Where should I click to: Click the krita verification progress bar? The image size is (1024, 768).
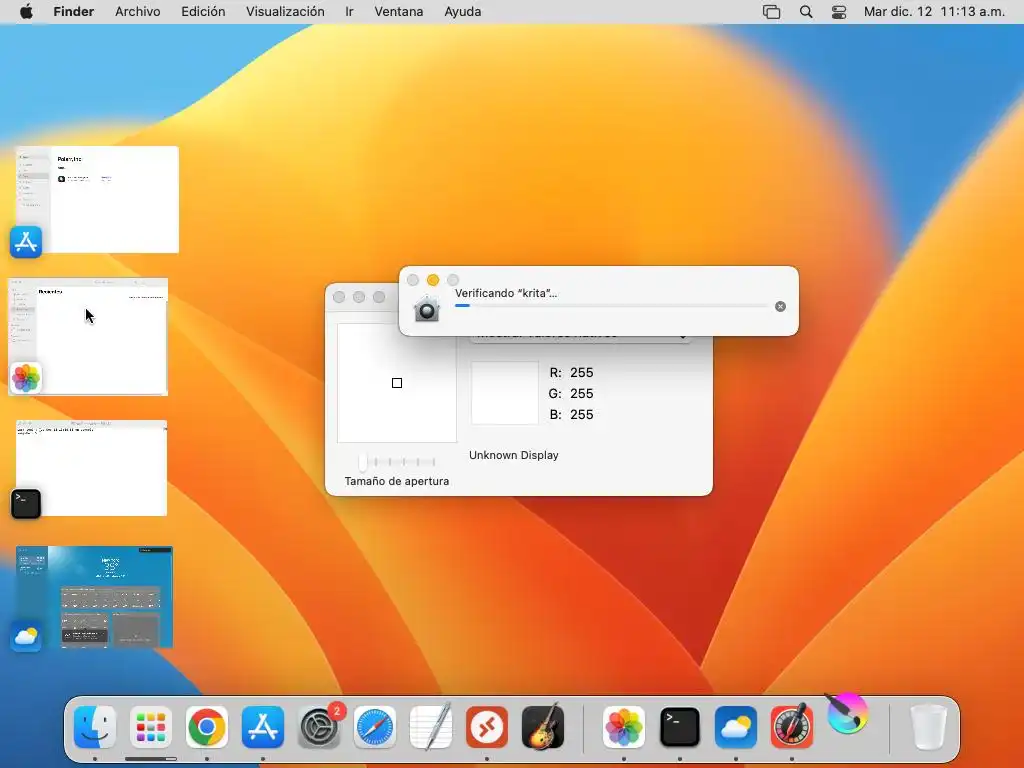pyautogui.click(x=611, y=306)
